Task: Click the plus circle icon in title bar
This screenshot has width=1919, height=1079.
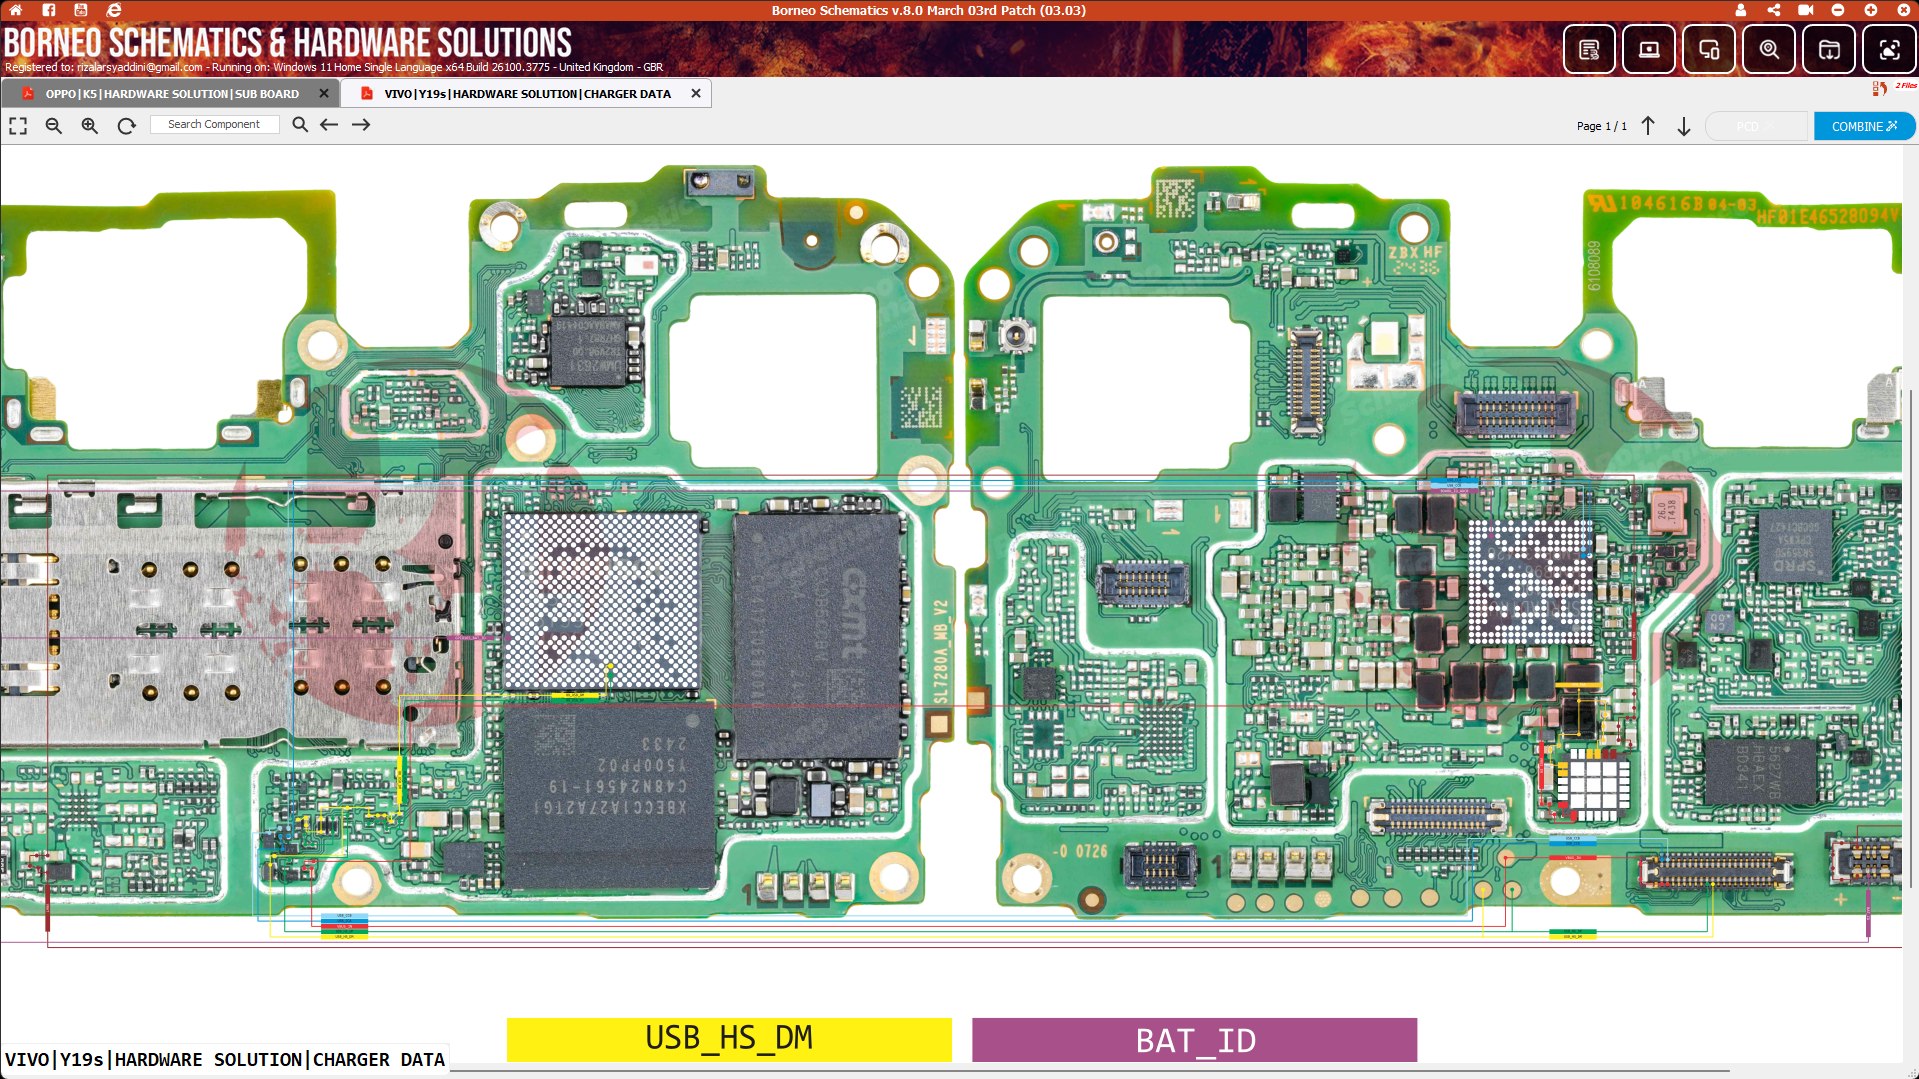Action: tap(1870, 10)
